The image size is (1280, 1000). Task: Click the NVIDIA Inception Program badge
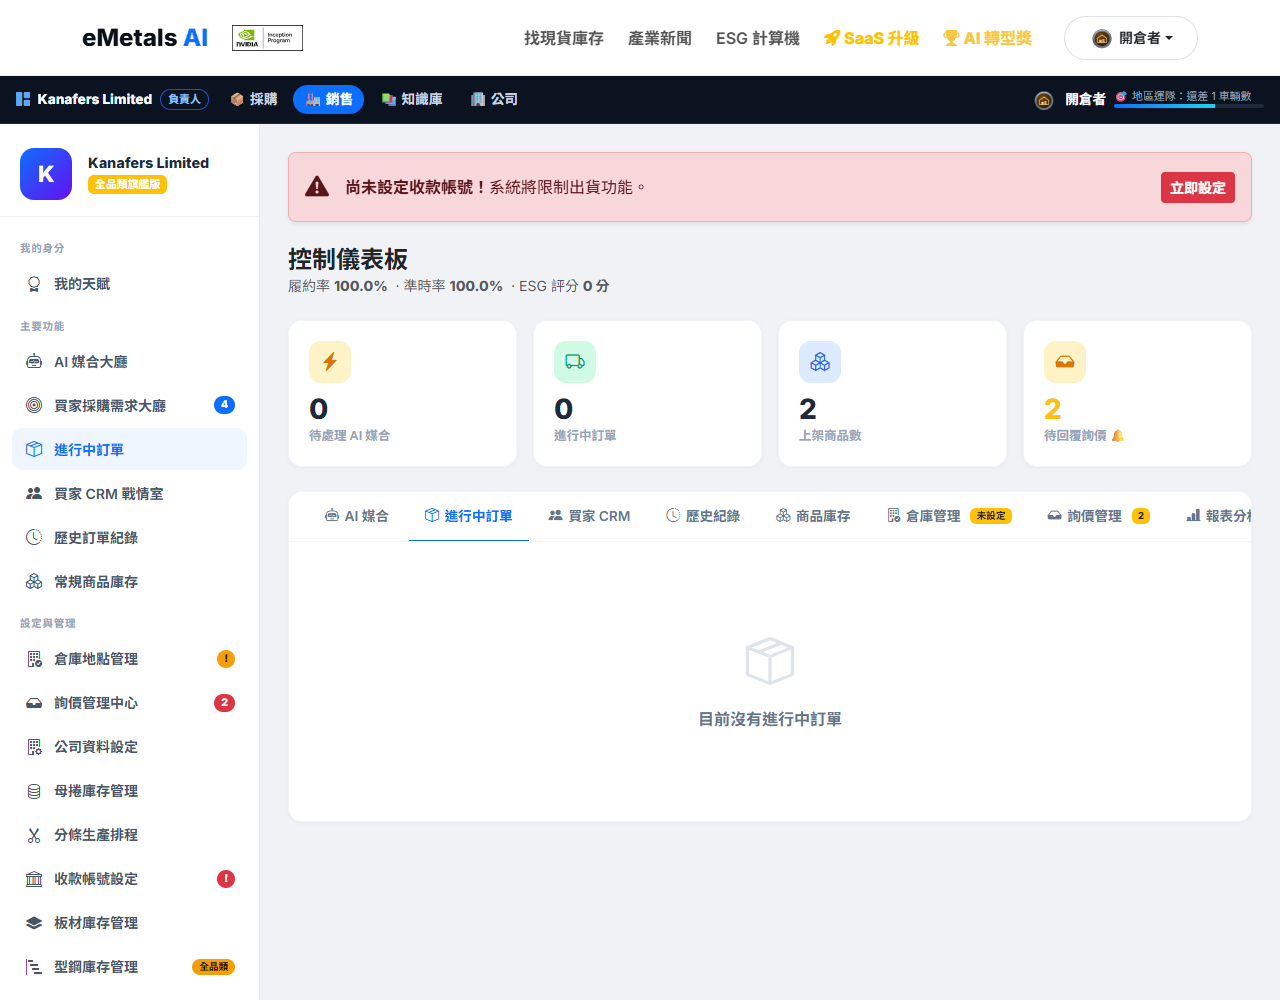[267, 38]
